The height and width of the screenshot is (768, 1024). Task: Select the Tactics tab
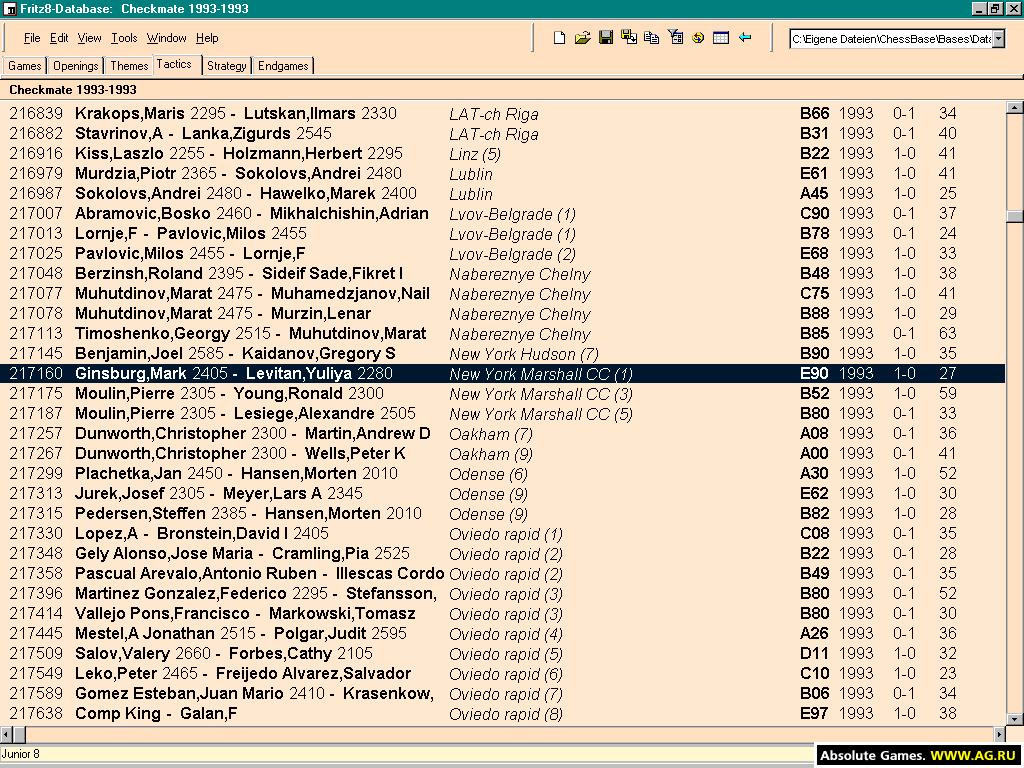click(x=174, y=64)
